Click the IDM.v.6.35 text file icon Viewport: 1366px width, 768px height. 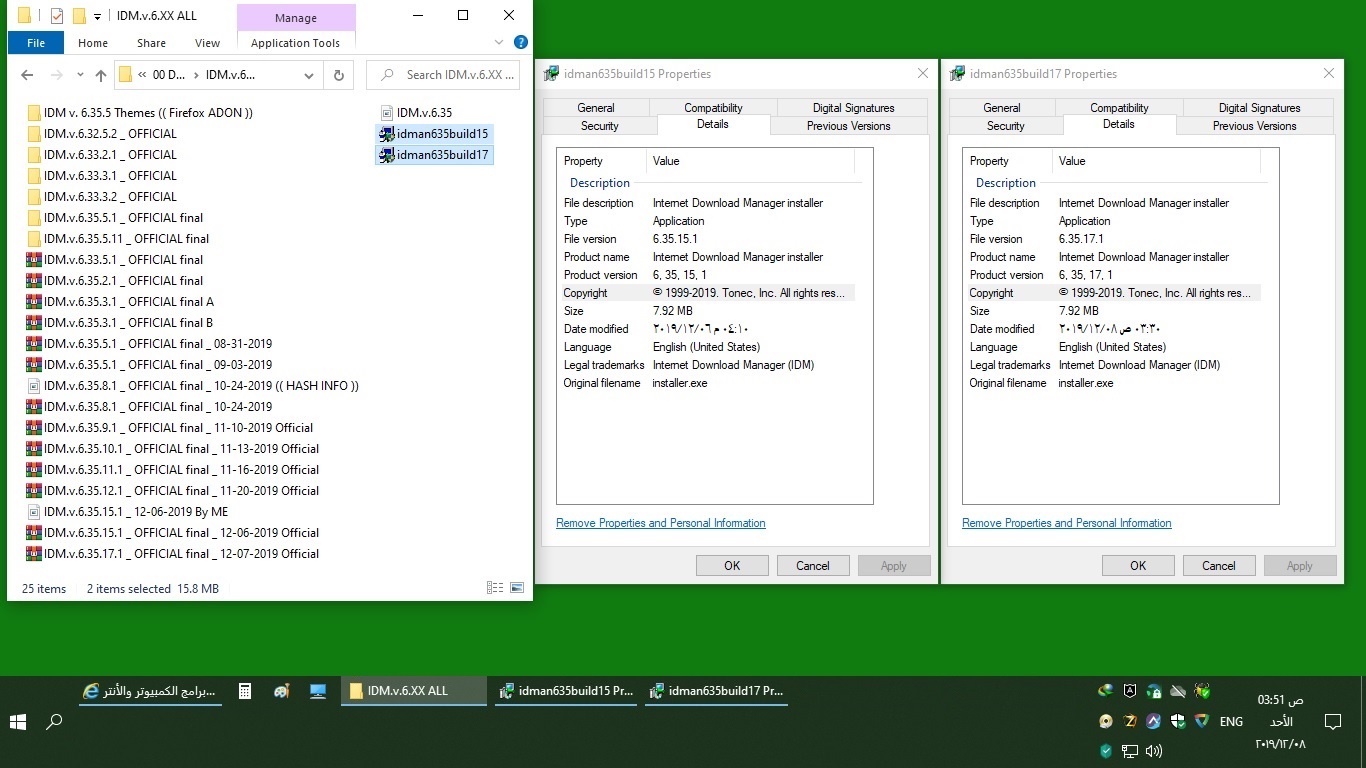[387, 113]
